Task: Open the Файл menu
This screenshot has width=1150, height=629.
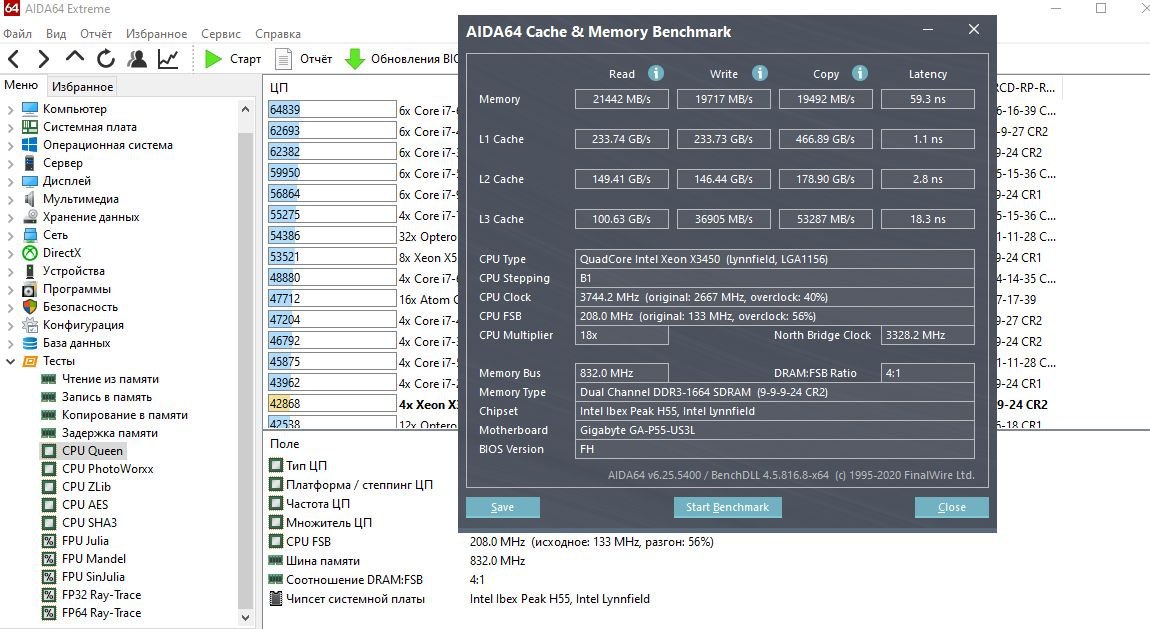Action: (18, 34)
